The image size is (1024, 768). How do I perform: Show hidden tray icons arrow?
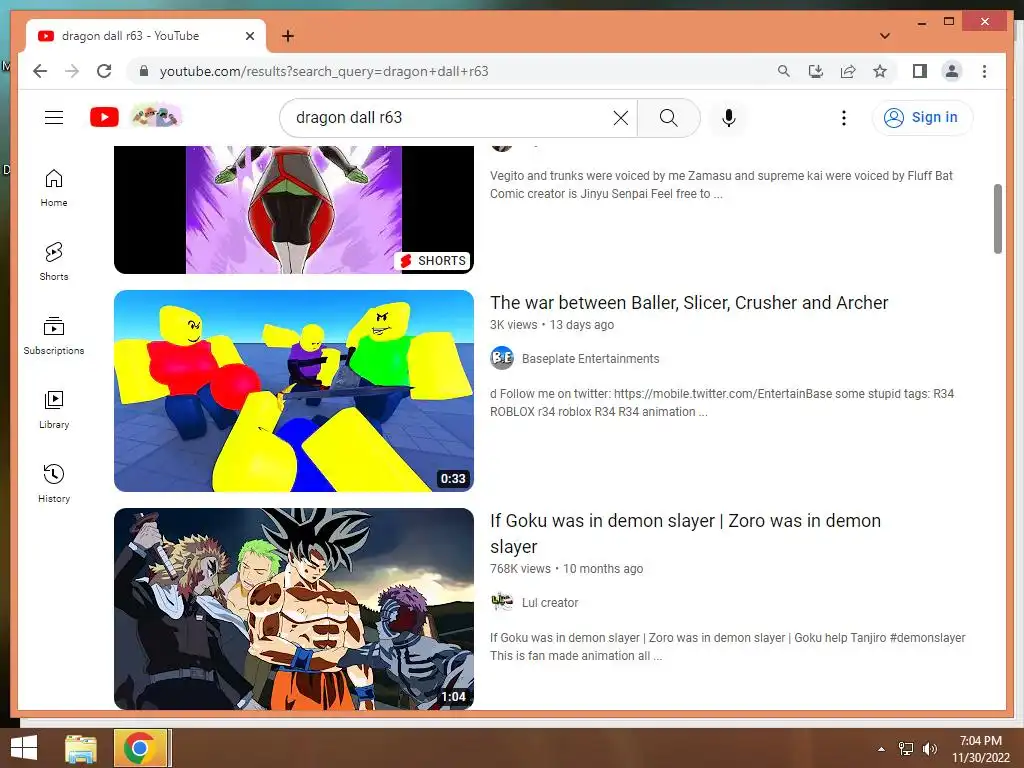point(881,749)
